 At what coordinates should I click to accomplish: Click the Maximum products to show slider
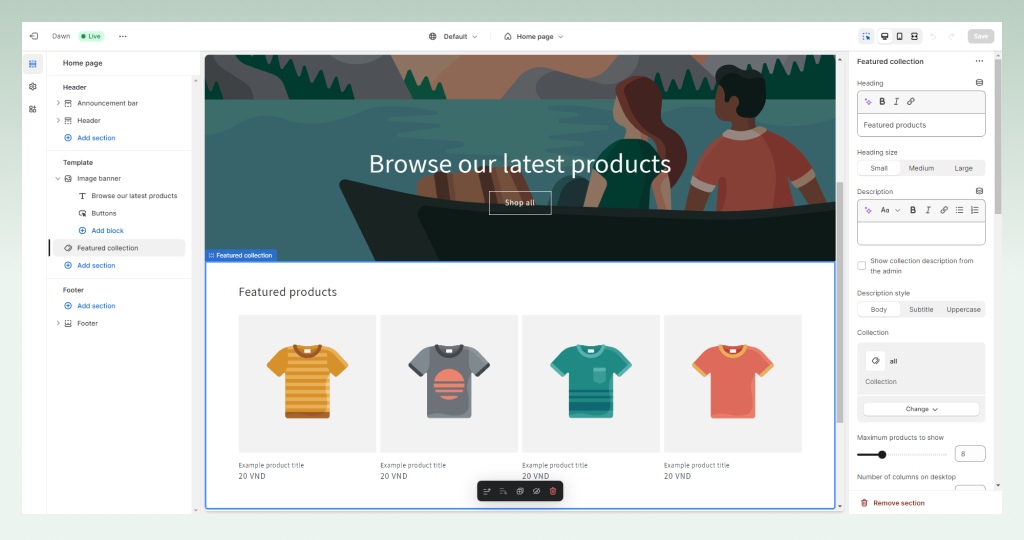[902, 454]
